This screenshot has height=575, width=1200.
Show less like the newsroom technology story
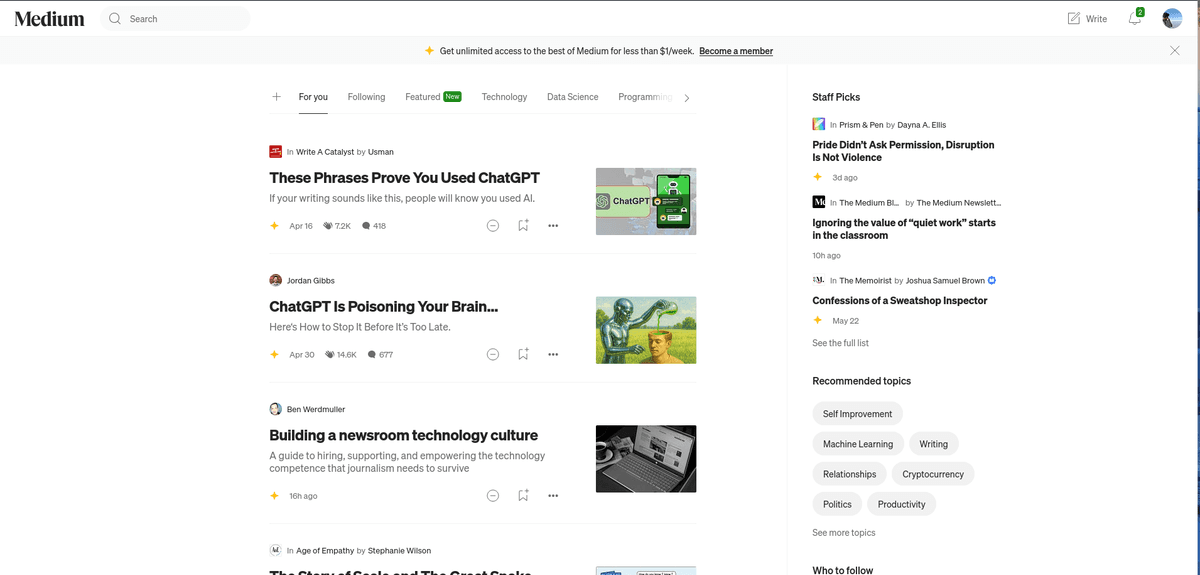[493, 495]
